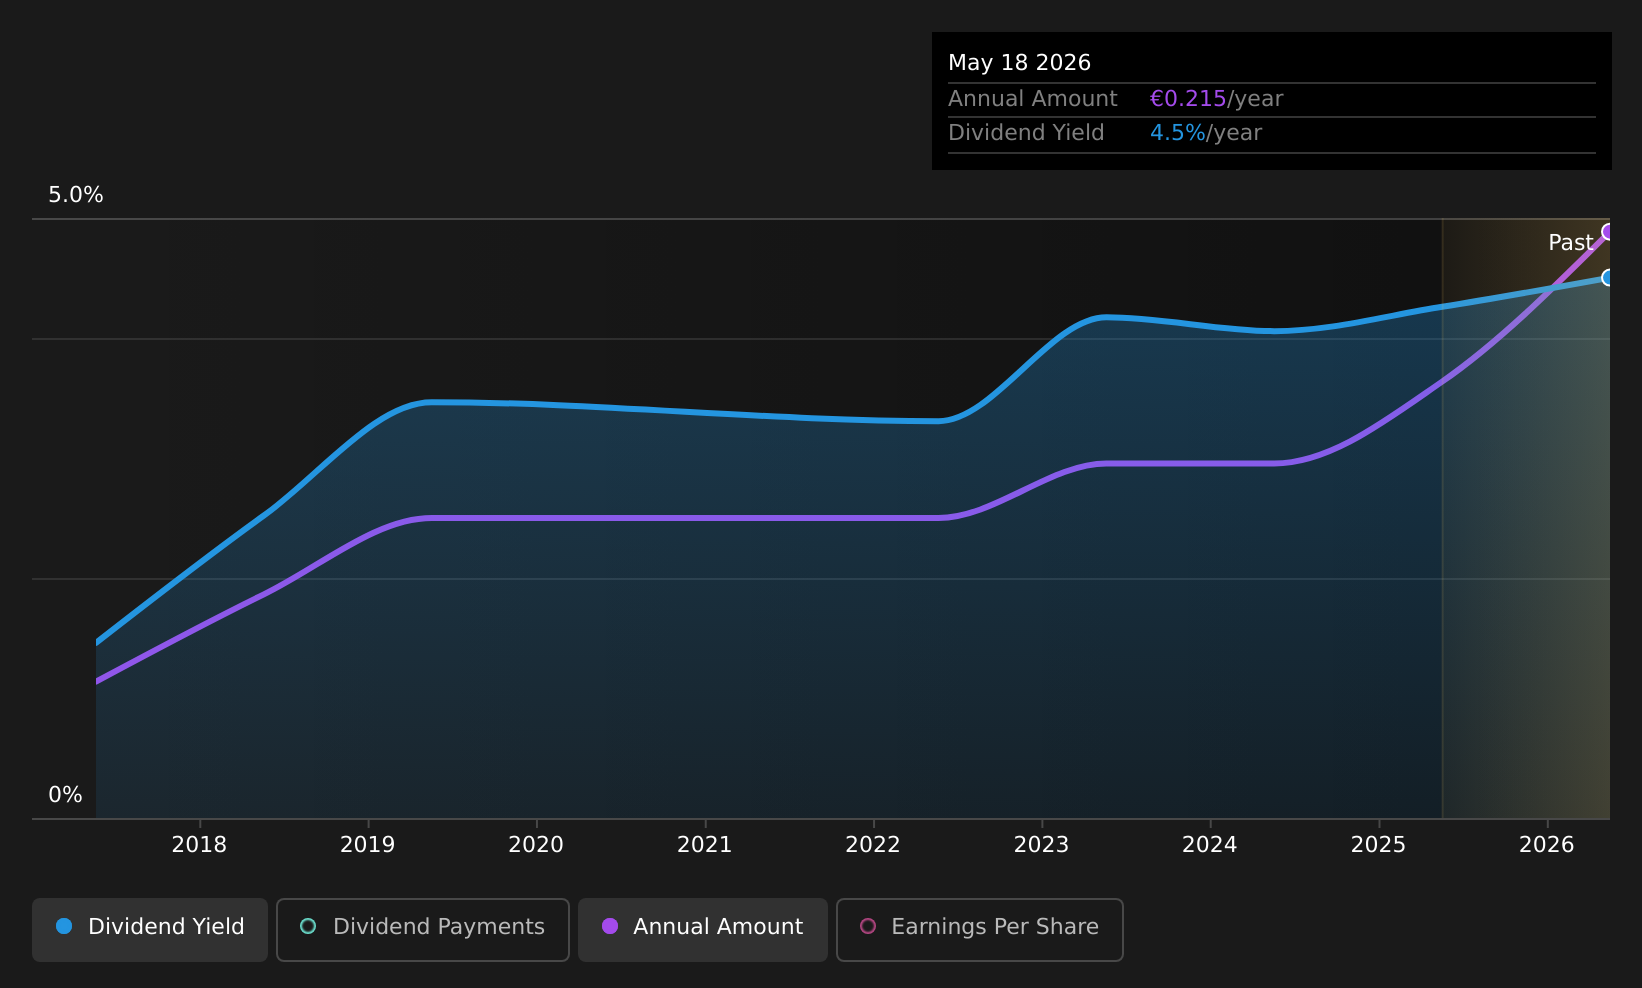Click the 0% y-axis label
Image resolution: width=1642 pixels, height=988 pixels.
(65, 795)
